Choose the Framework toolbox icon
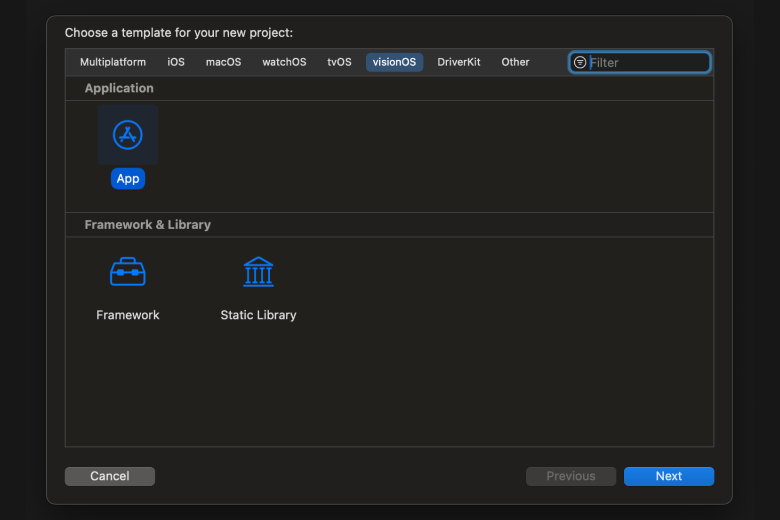 128,272
